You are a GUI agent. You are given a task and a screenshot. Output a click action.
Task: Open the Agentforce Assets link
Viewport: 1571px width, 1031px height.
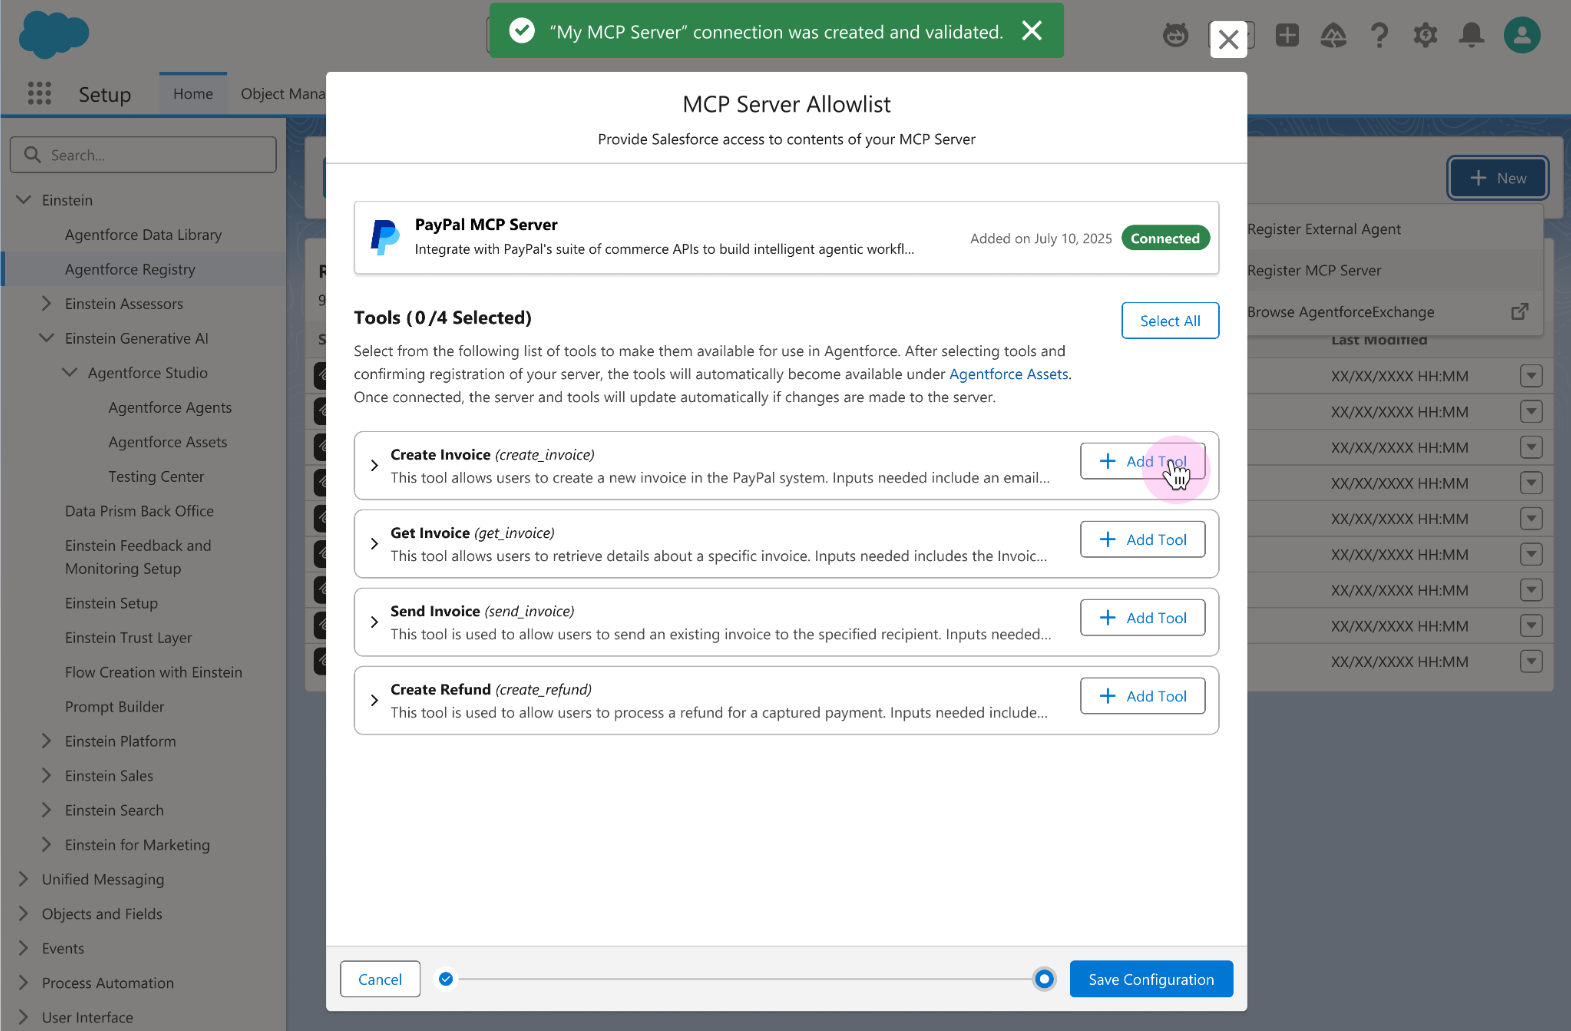click(1008, 374)
